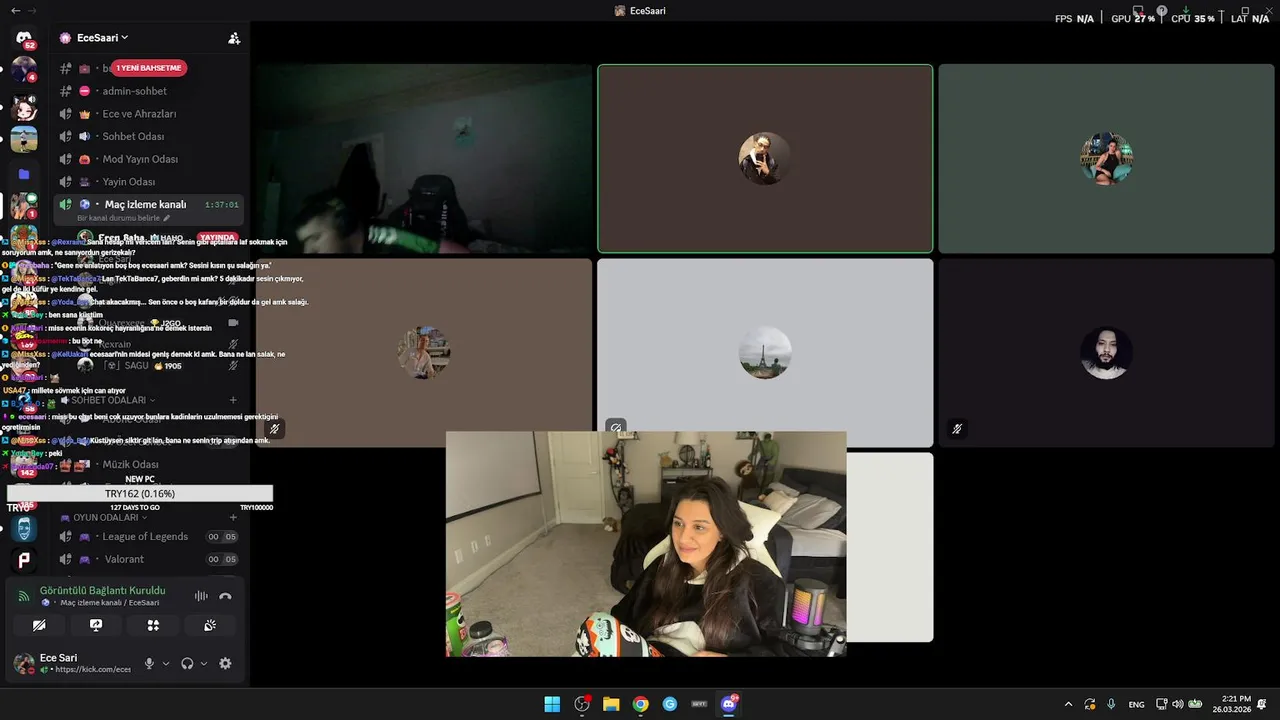Image resolution: width=1280 pixels, height=720 pixels.
Task: Open microphone input options chevron
Action: point(166,663)
